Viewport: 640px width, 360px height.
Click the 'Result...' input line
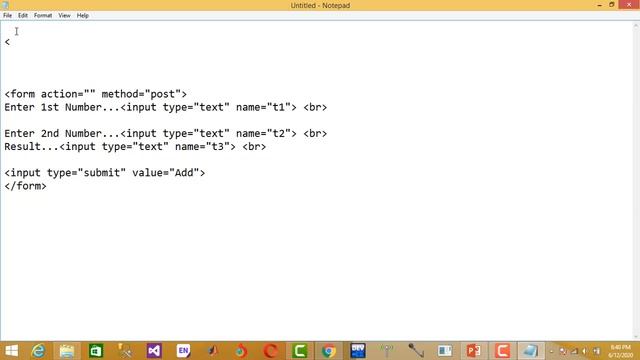pyautogui.click(x=135, y=147)
